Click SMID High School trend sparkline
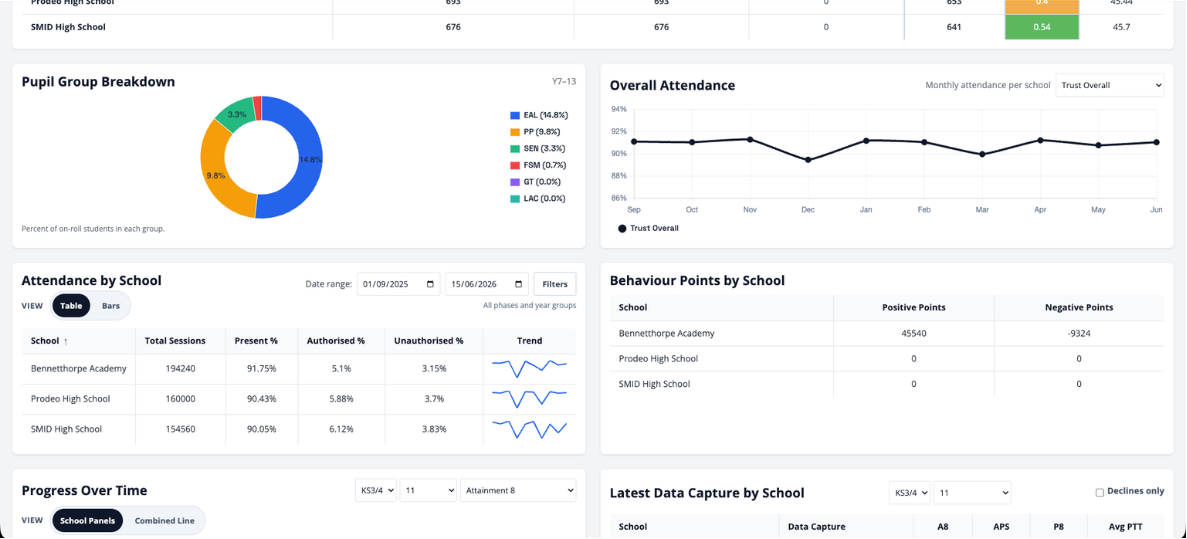Viewport: 1187px width, 539px height. click(x=529, y=428)
